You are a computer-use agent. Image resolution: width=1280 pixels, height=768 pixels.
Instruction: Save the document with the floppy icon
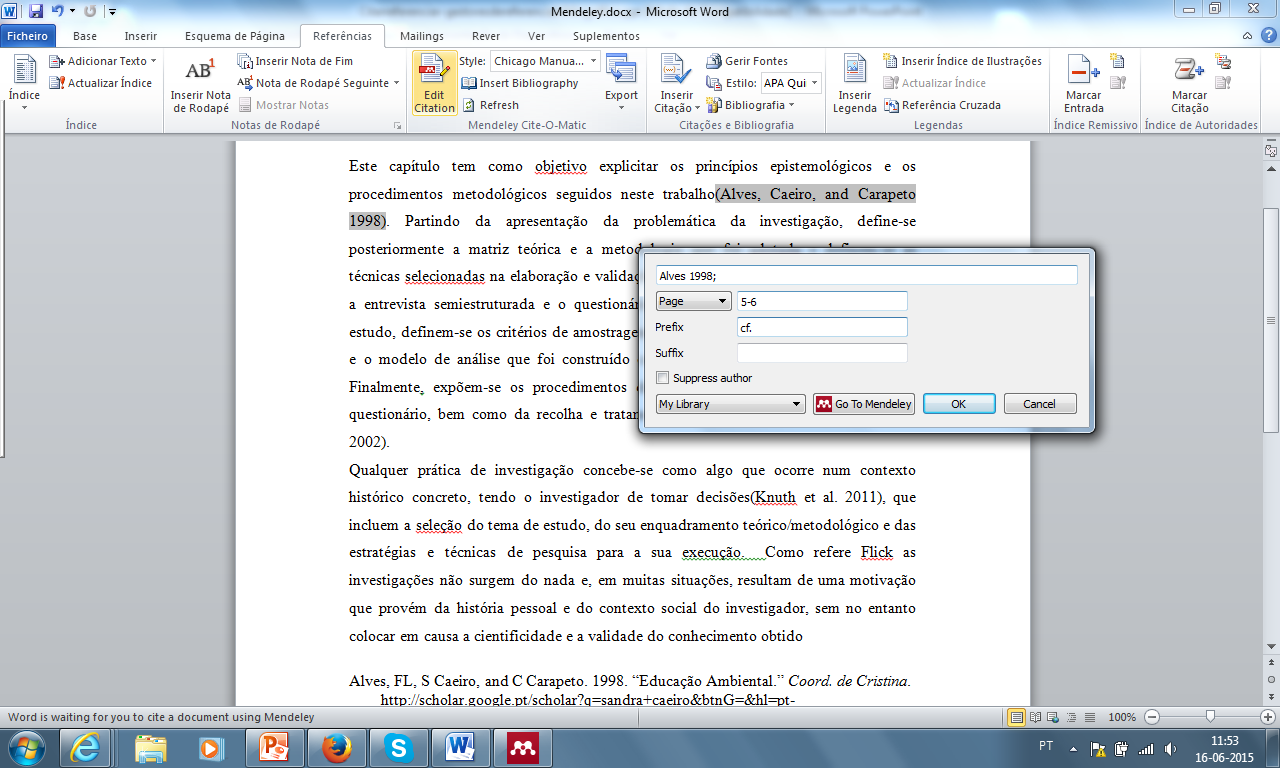36,11
